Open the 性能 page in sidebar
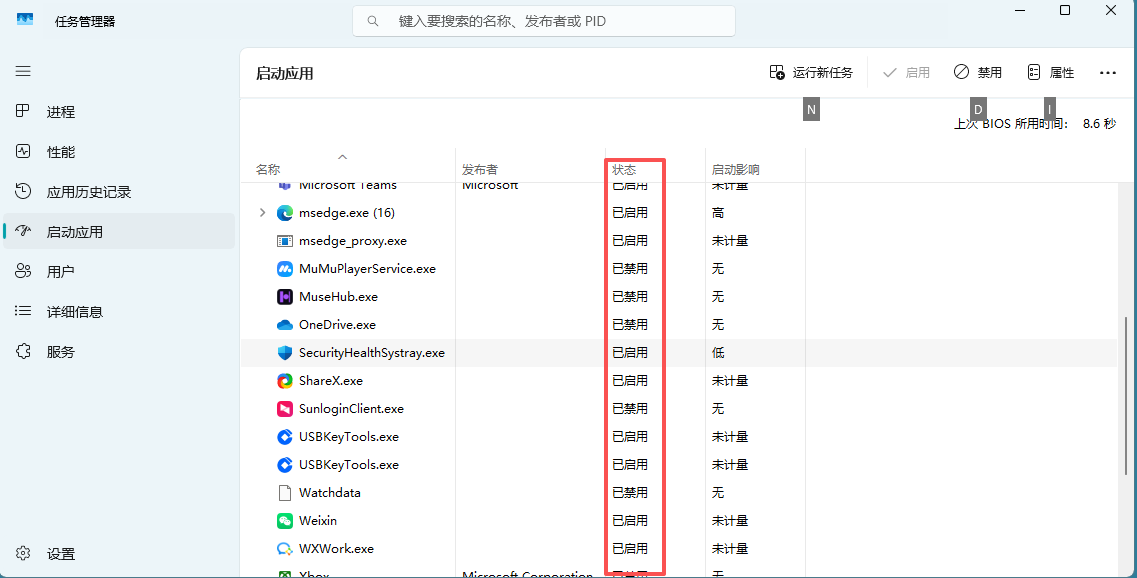 [x=60, y=152]
